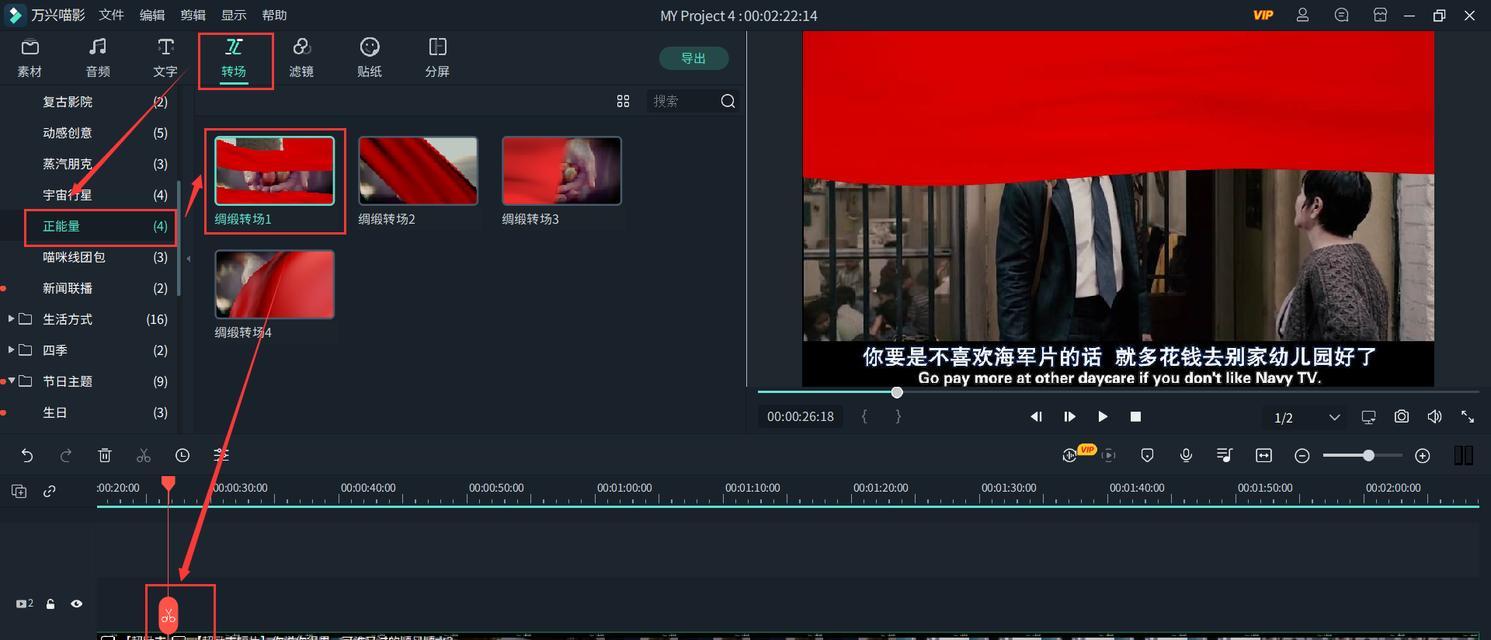Viewport: 1491px width, 640px height.
Task: Open the 编辑 menu
Action: click(152, 15)
